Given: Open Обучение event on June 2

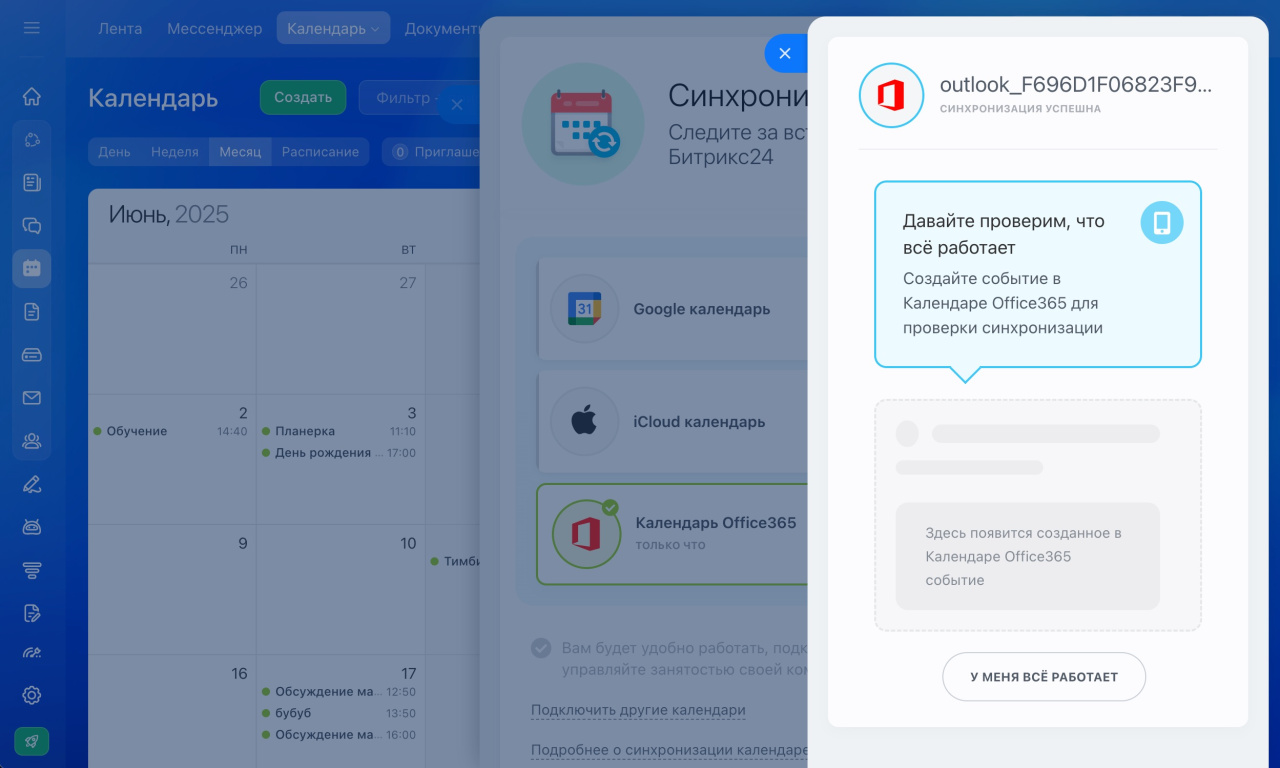Looking at the screenshot, I should 170,431.
